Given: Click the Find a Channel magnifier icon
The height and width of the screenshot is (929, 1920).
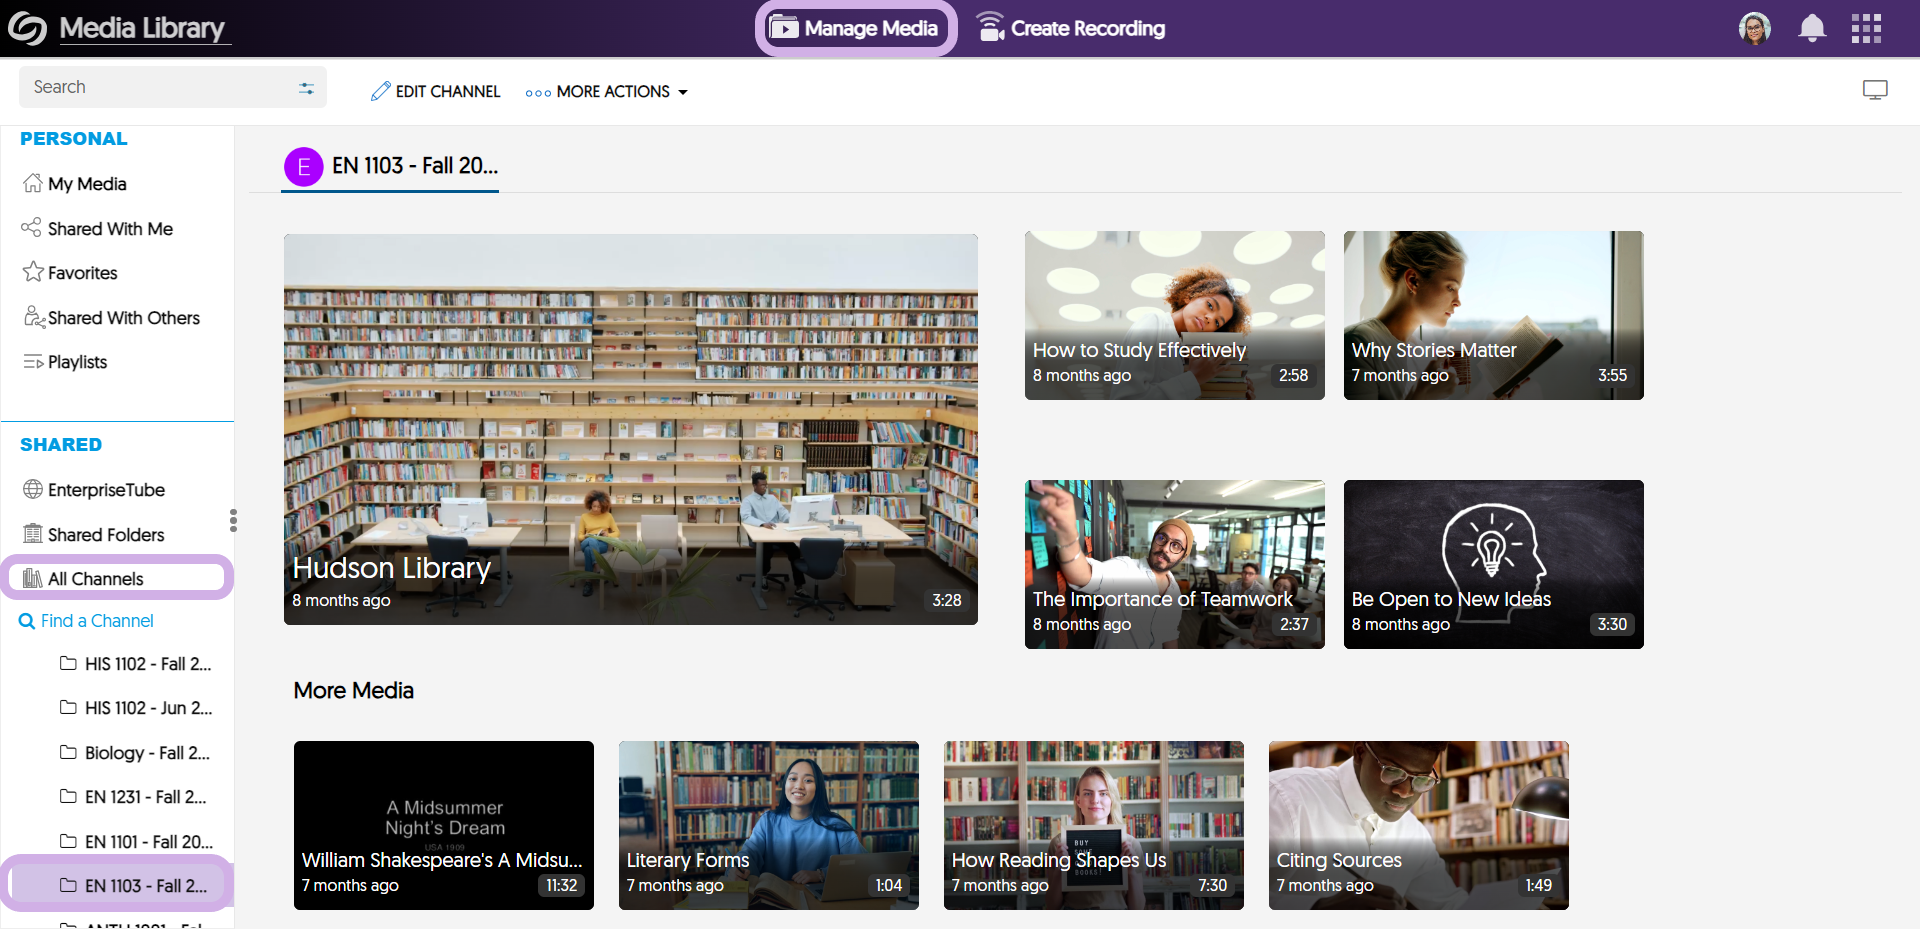Looking at the screenshot, I should pos(27,621).
